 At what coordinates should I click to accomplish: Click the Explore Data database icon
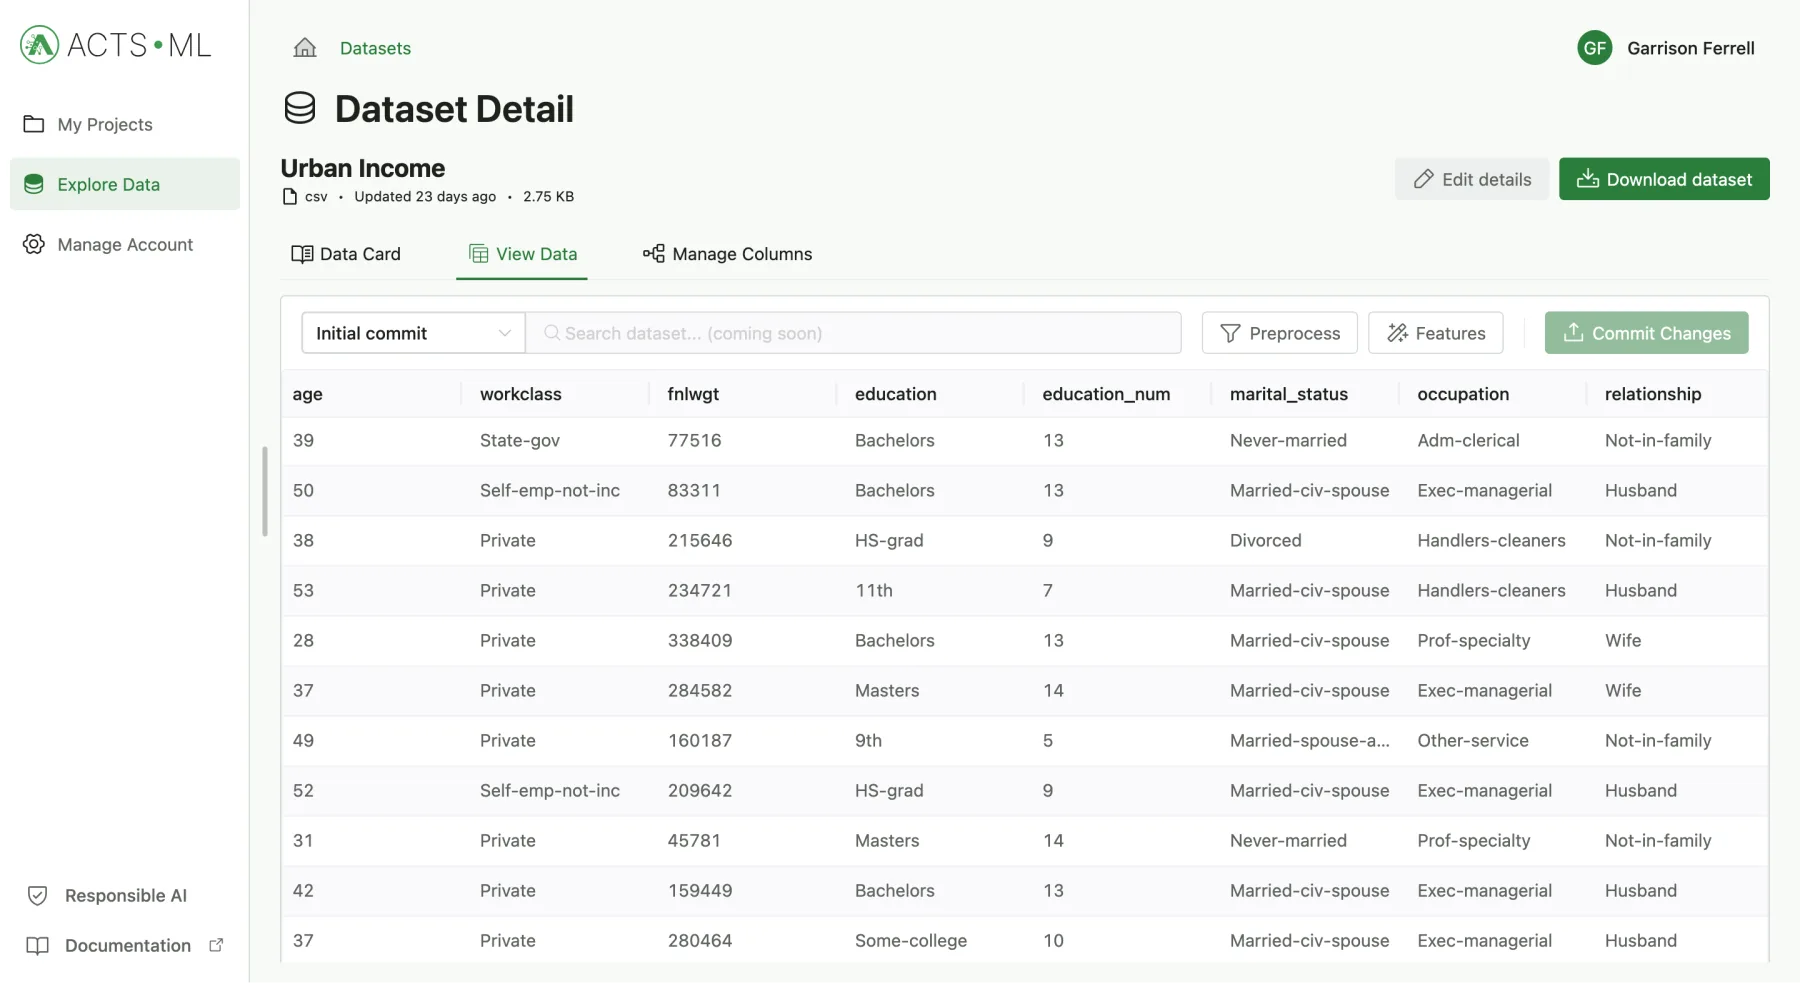(34, 184)
